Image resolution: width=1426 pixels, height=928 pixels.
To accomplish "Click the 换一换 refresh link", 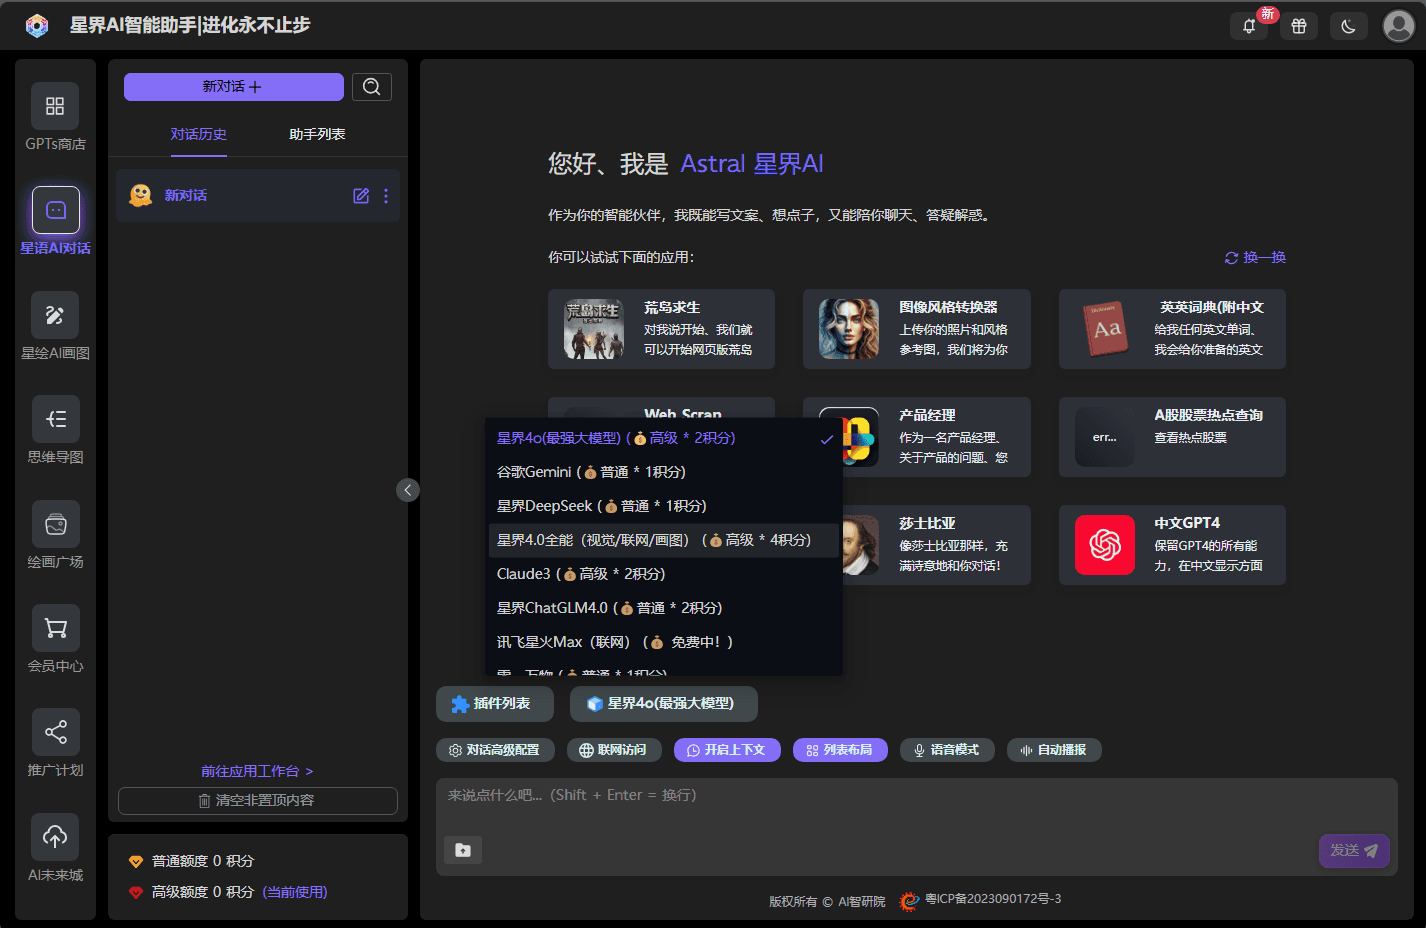I will [1255, 258].
